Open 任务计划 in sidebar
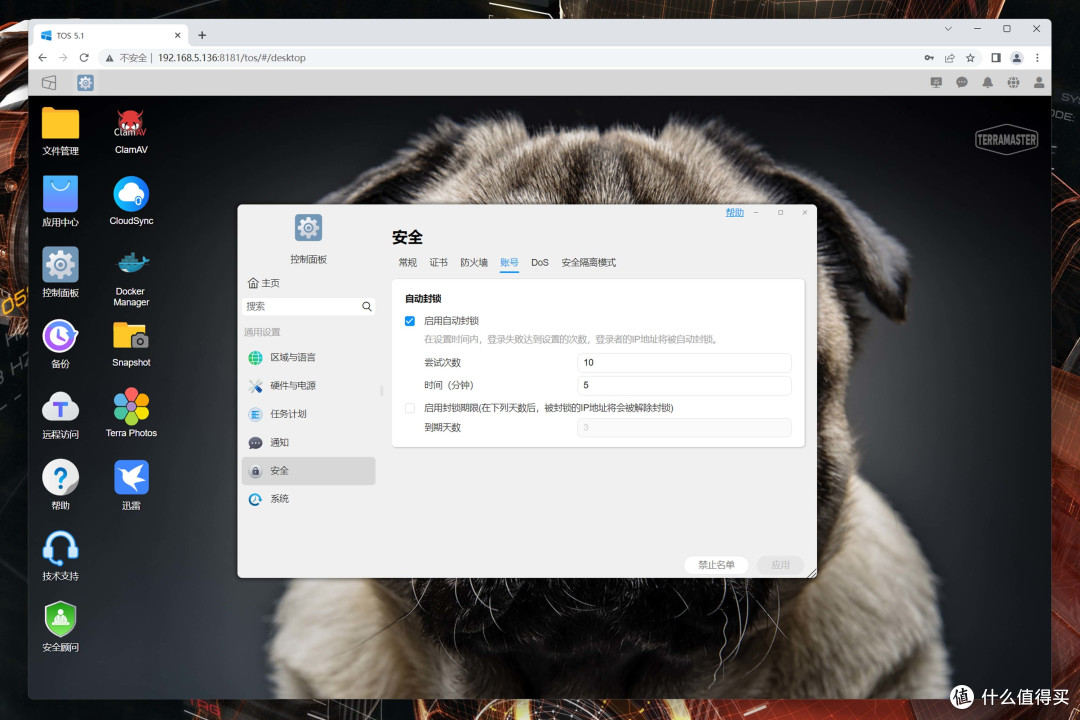Viewport: 1080px width, 720px height. point(309,413)
